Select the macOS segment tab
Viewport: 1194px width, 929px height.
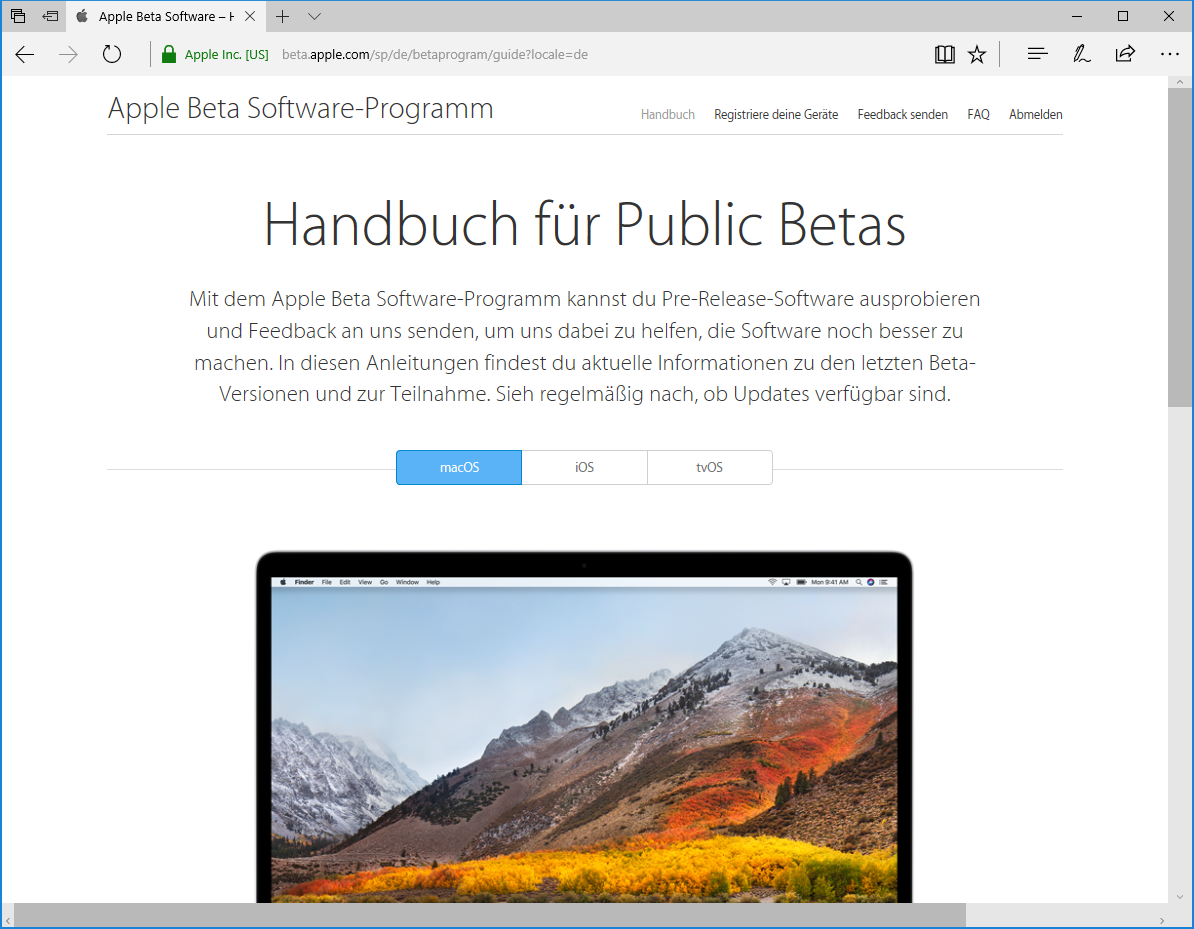coord(459,467)
